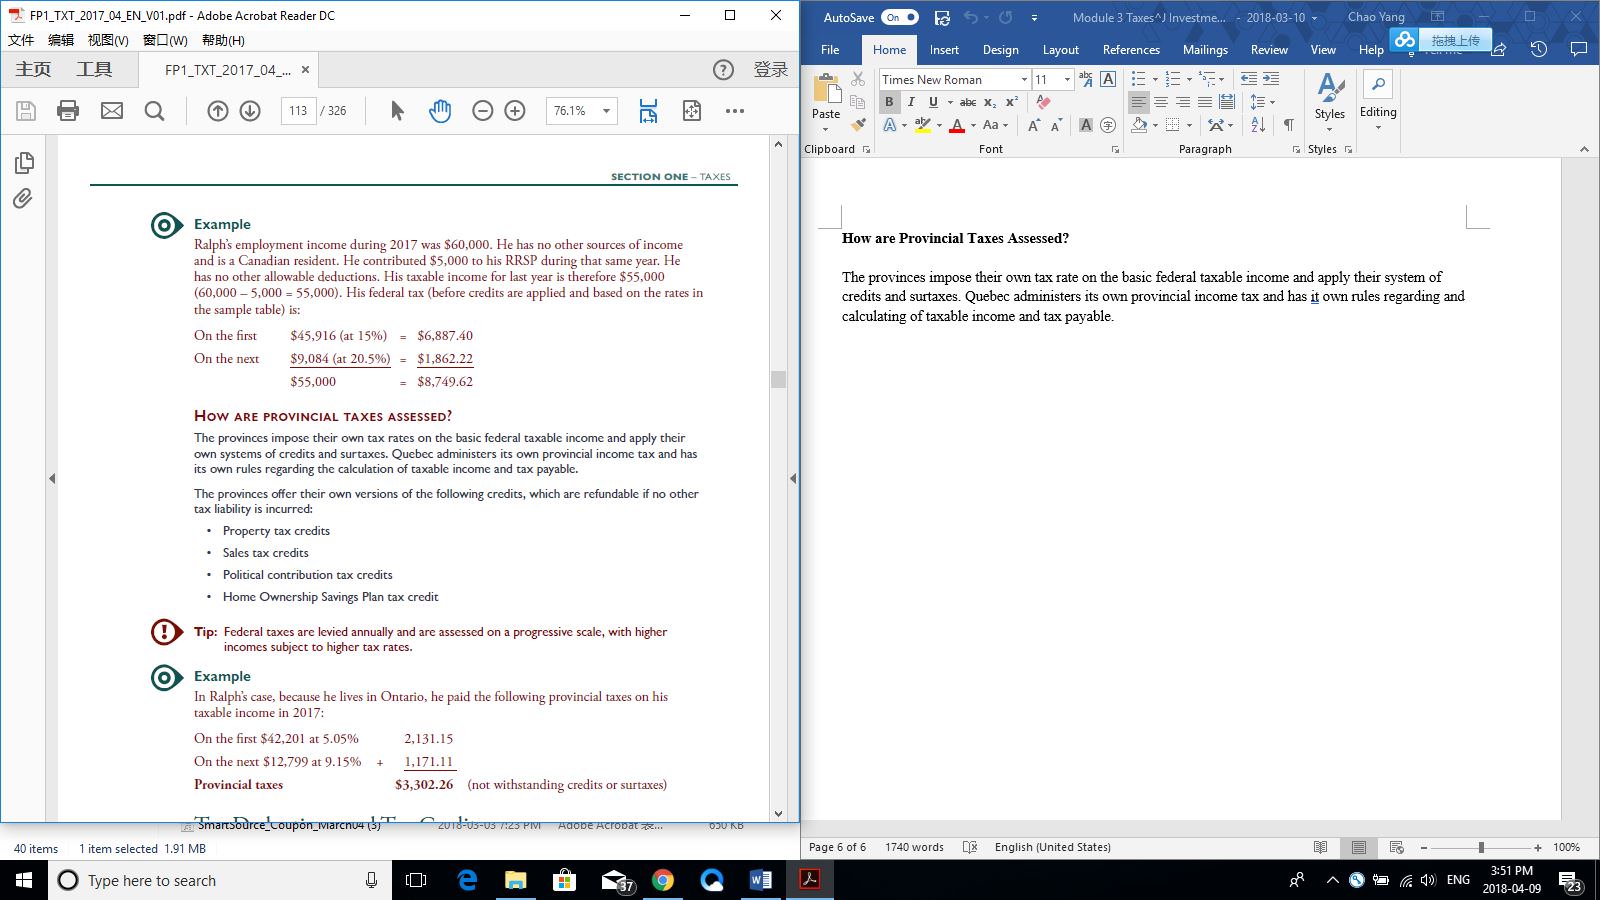Open the Word Review tab
The height and width of the screenshot is (900, 1600).
coord(1269,50)
